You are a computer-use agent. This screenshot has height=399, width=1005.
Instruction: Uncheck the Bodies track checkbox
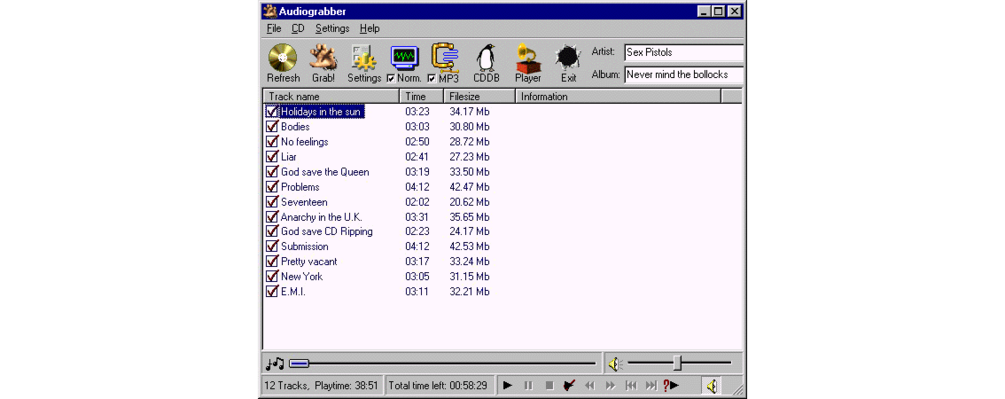(x=272, y=127)
